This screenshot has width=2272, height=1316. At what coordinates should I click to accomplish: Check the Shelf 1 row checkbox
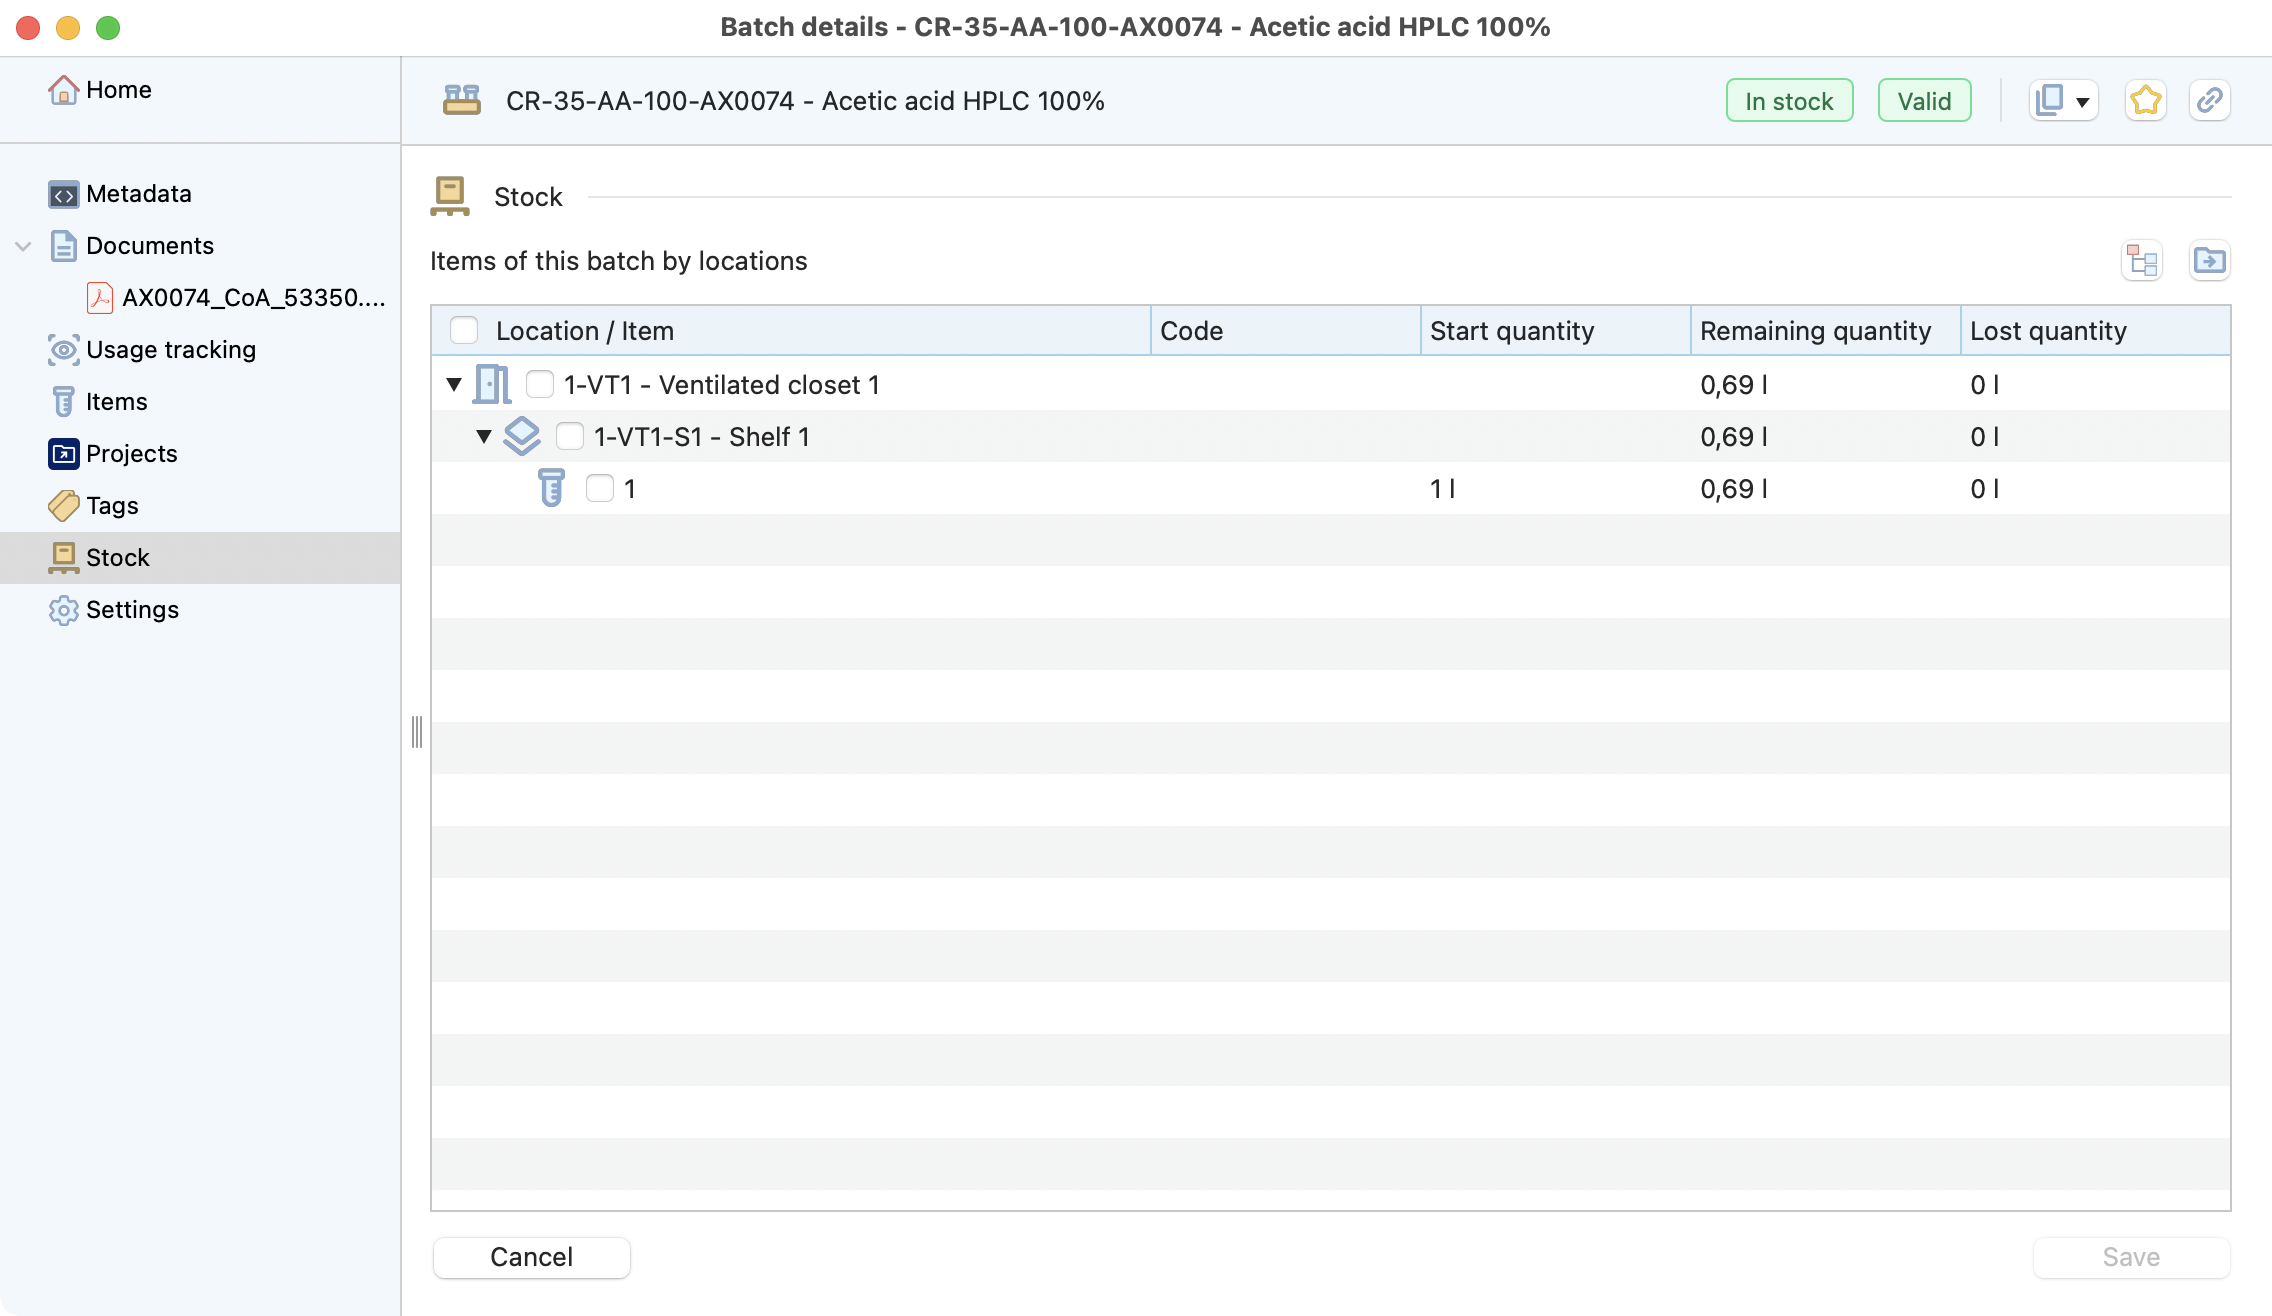pyautogui.click(x=570, y=437)
